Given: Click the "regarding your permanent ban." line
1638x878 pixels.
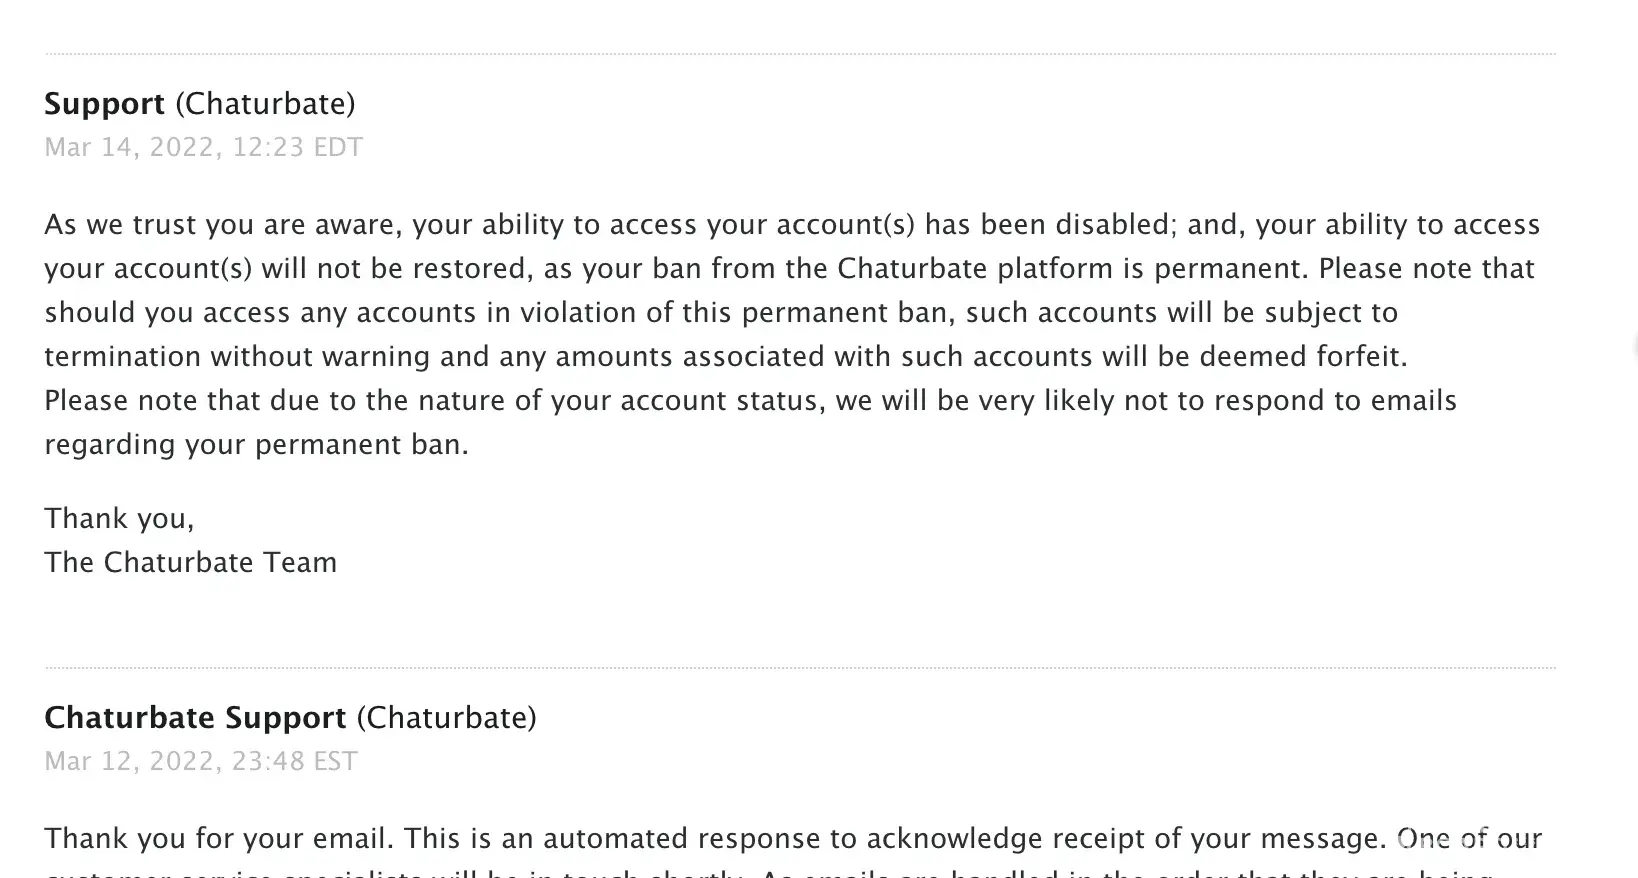Looking at the screenshot, I should pyautogui.click(x=256, y=445).
